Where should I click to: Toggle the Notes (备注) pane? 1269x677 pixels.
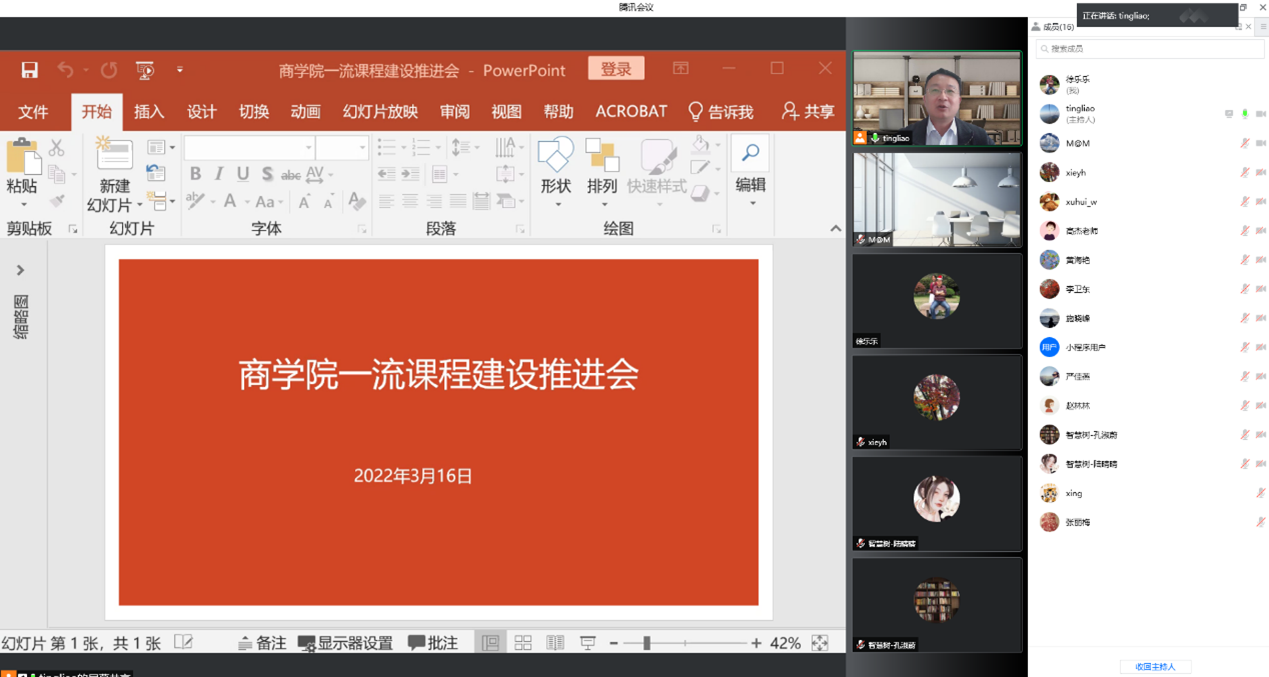pyautogui.click(x=262, y=643)
